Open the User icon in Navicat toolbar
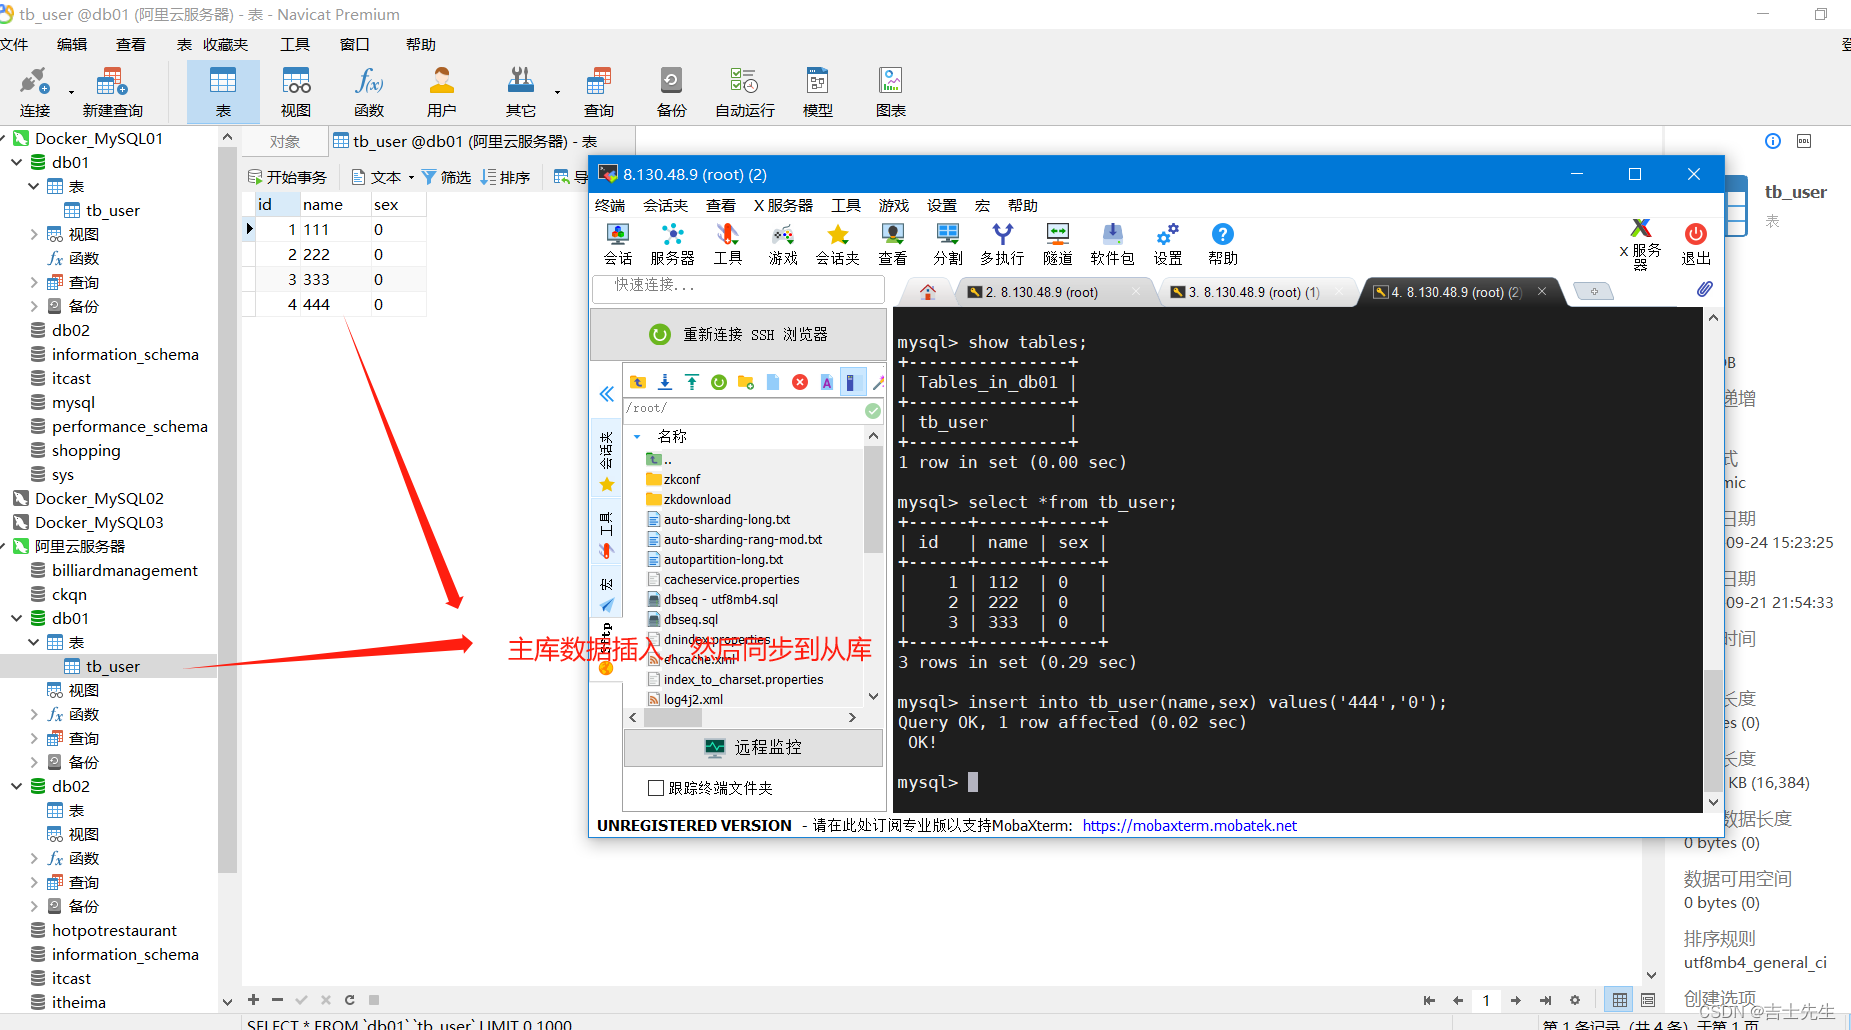 (x=441, y=91)
